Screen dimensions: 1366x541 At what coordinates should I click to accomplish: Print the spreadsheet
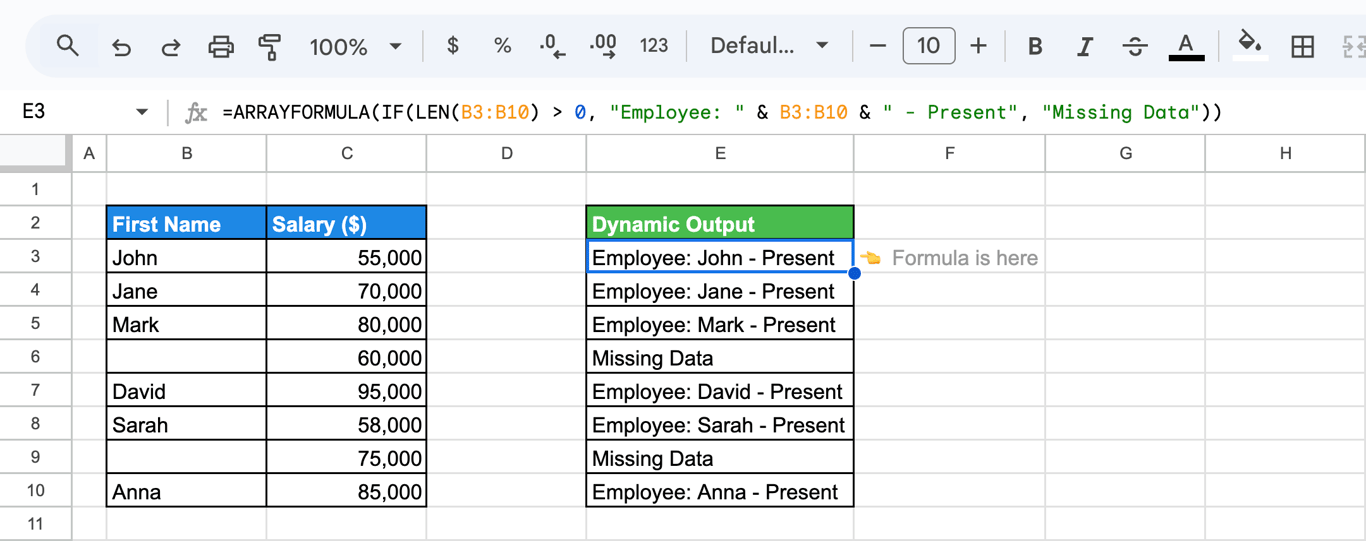220,46
